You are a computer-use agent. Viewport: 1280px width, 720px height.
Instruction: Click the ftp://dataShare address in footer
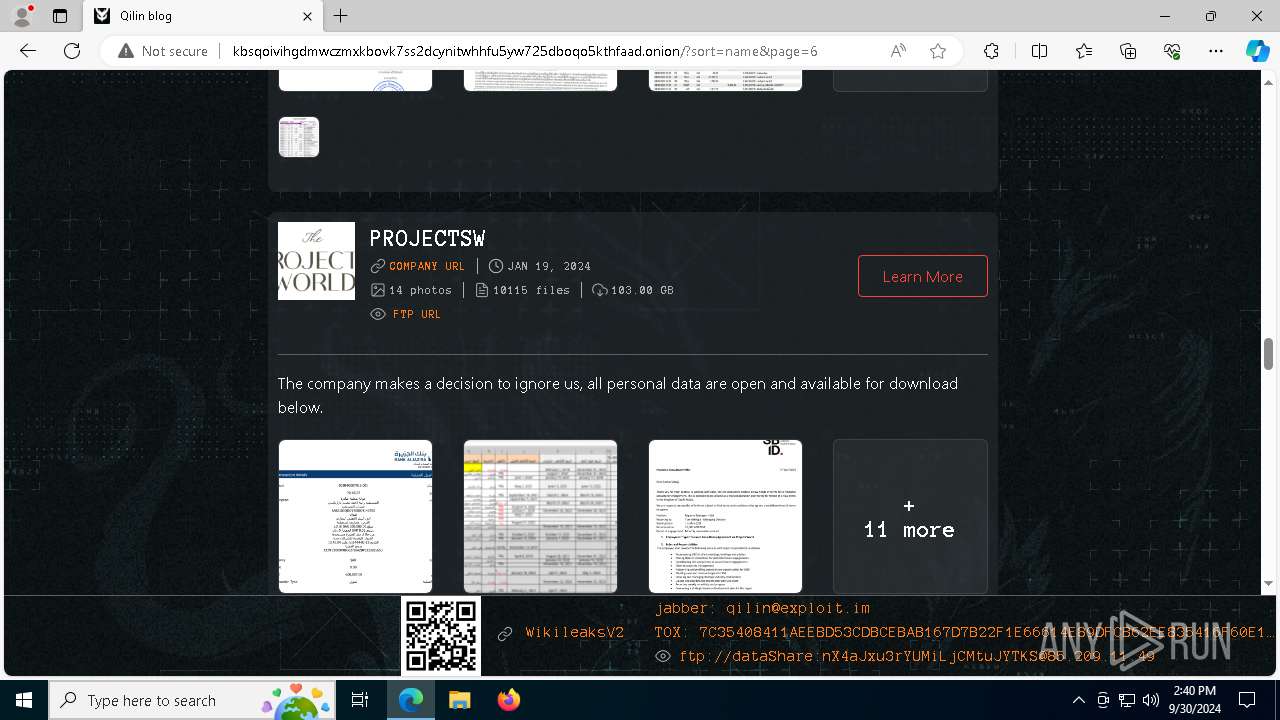pos(917,657)
